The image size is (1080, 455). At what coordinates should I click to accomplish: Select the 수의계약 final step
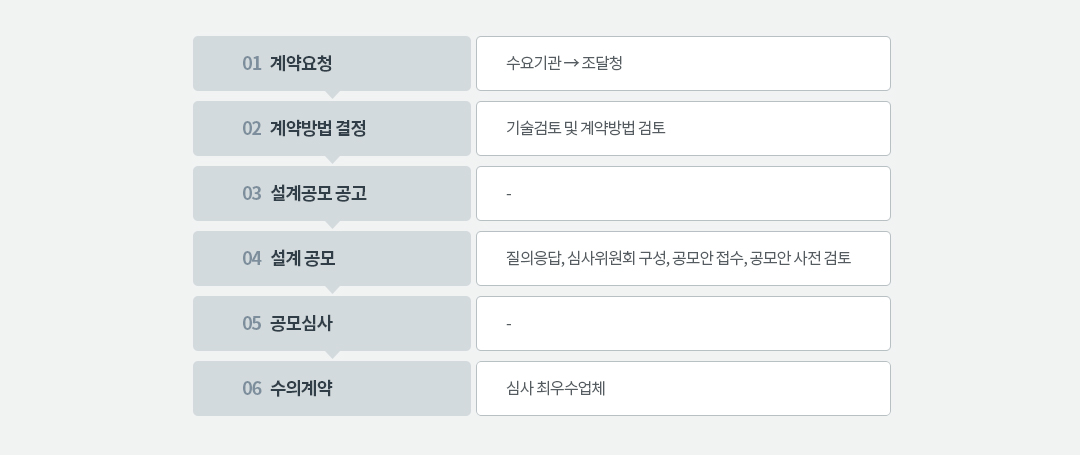click(x=332, y=389)
